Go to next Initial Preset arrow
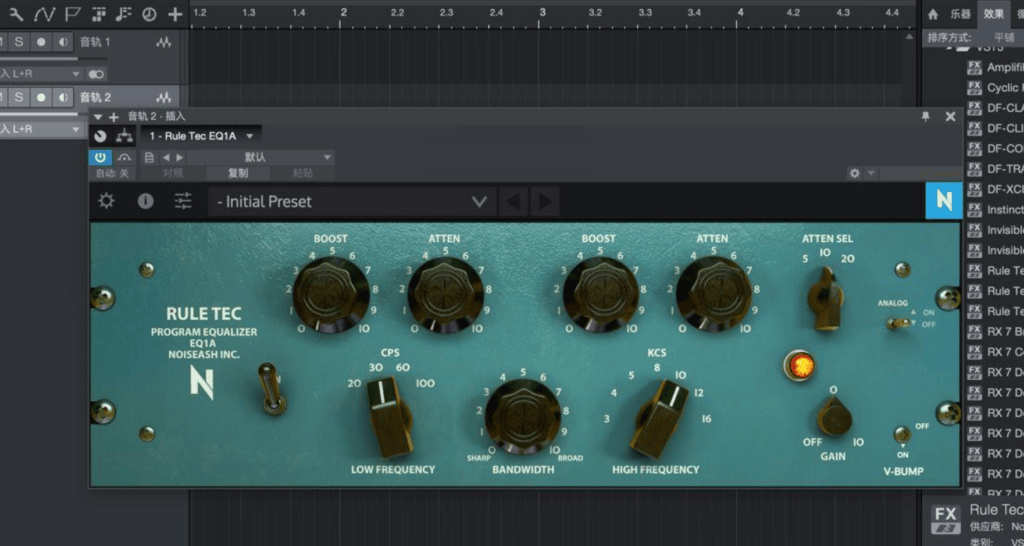Screen dimensions: 1024x546 tap(545, 202)
